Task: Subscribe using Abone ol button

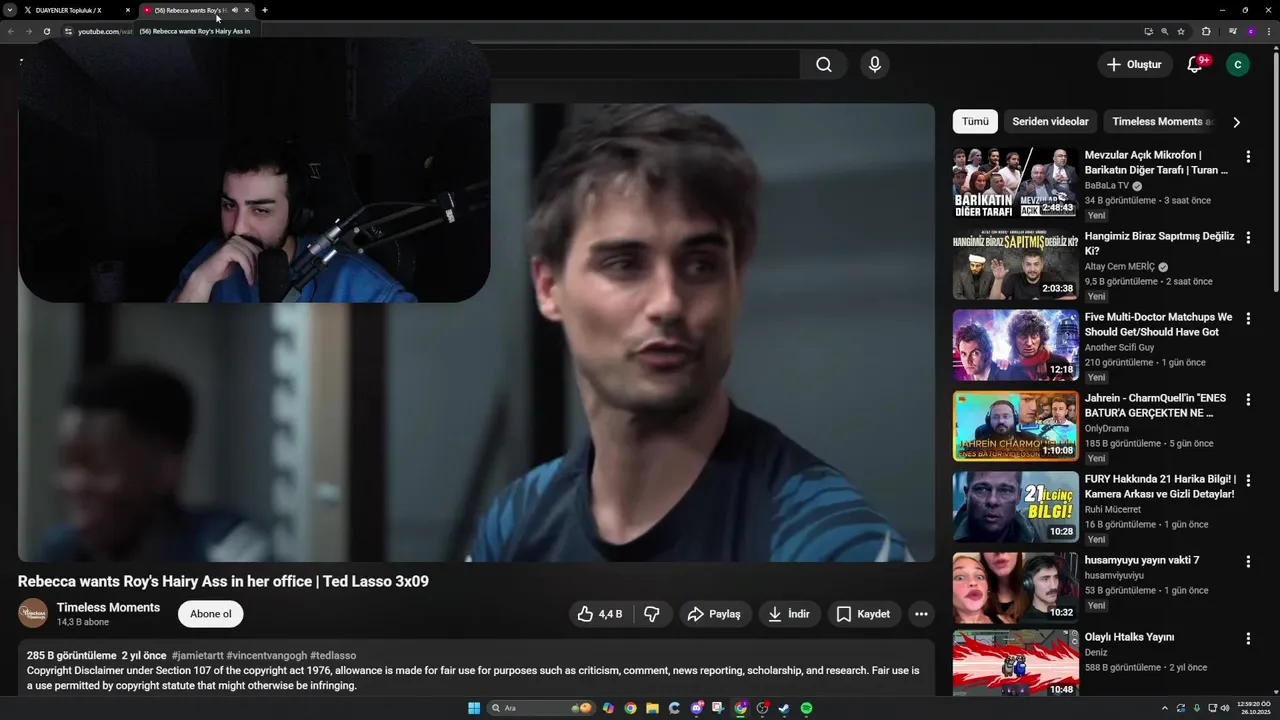Action: [211, 614]
